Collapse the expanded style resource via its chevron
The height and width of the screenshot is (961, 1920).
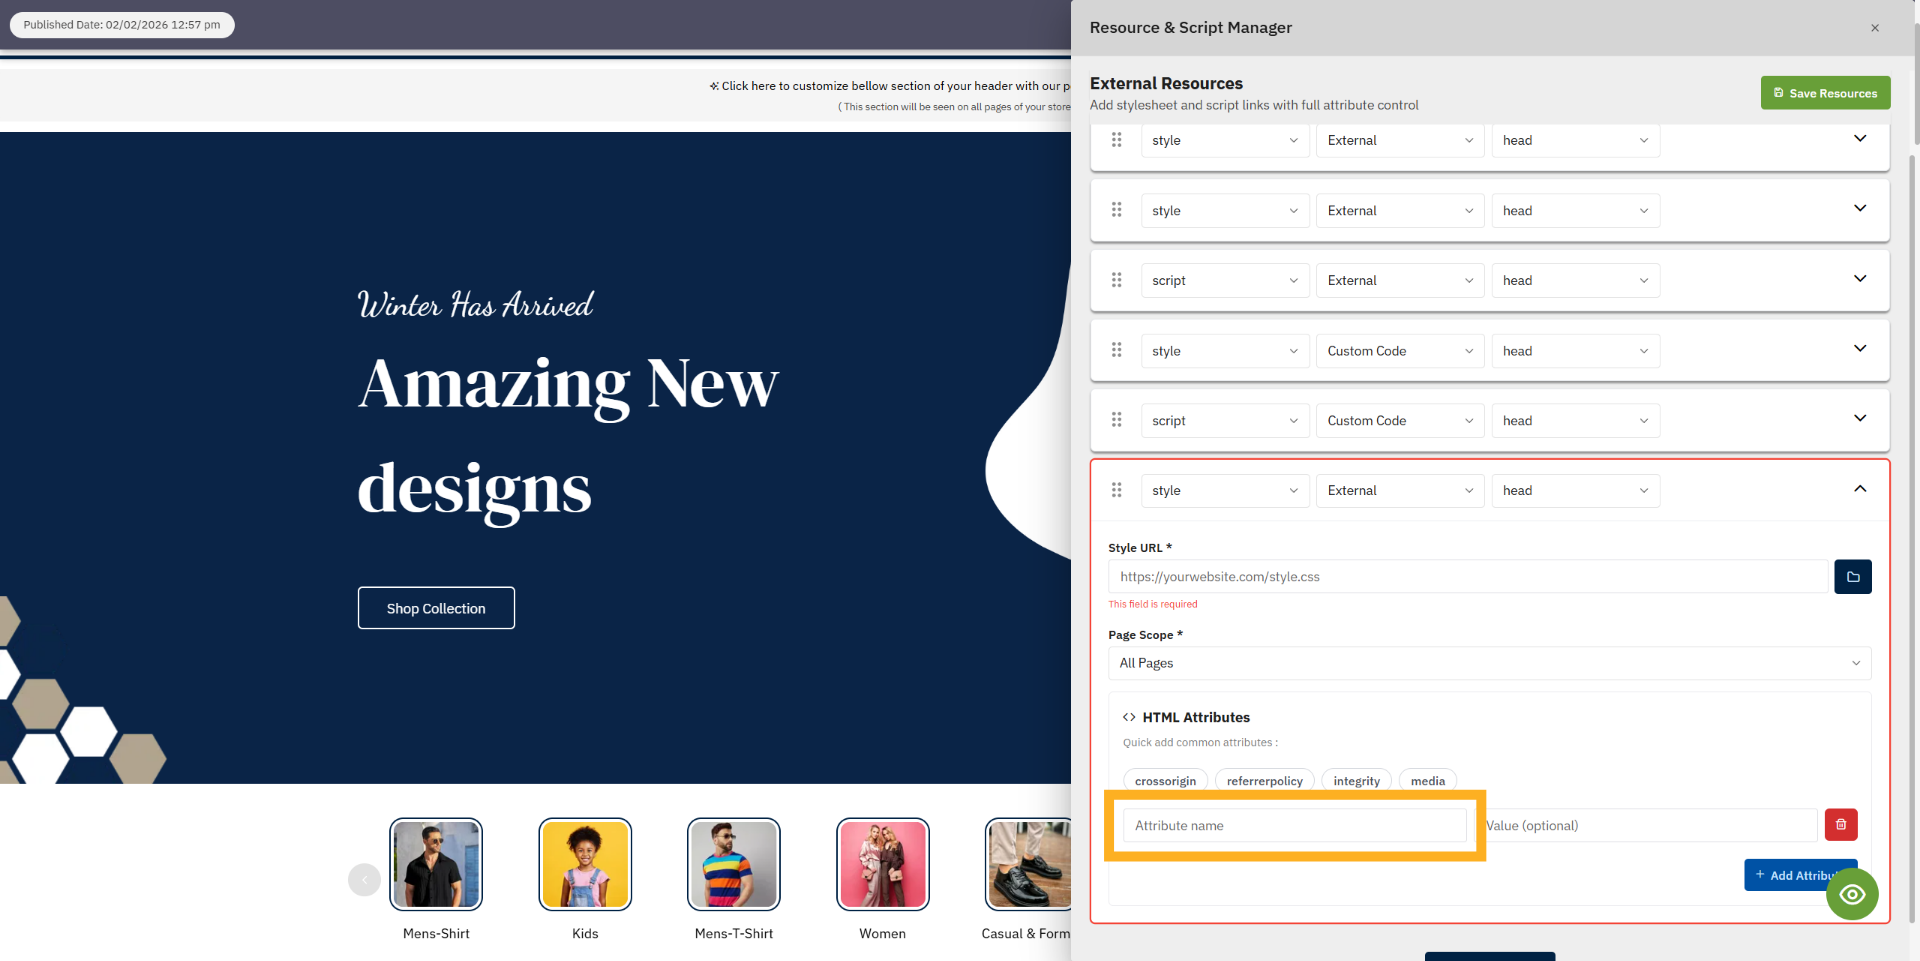[1859, 489]
